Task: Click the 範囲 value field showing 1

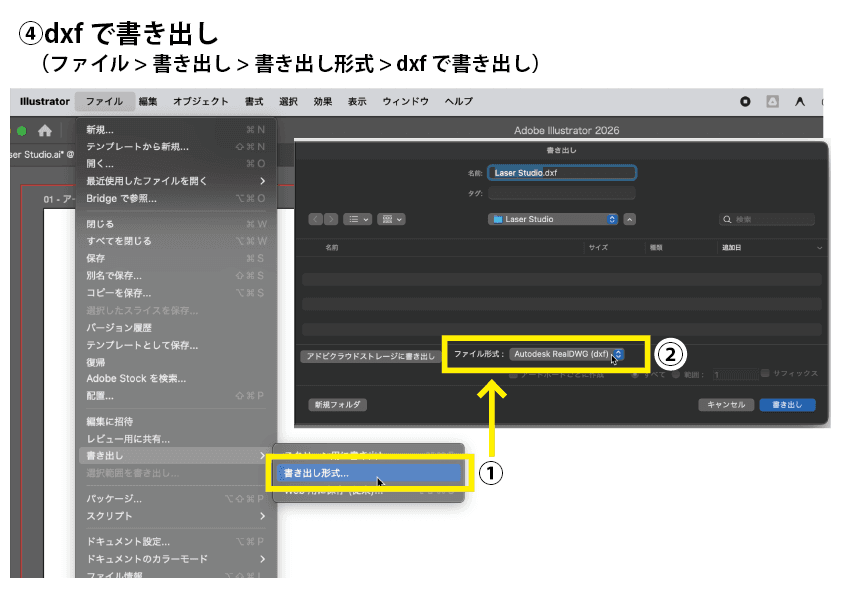Action: [735, 375]
